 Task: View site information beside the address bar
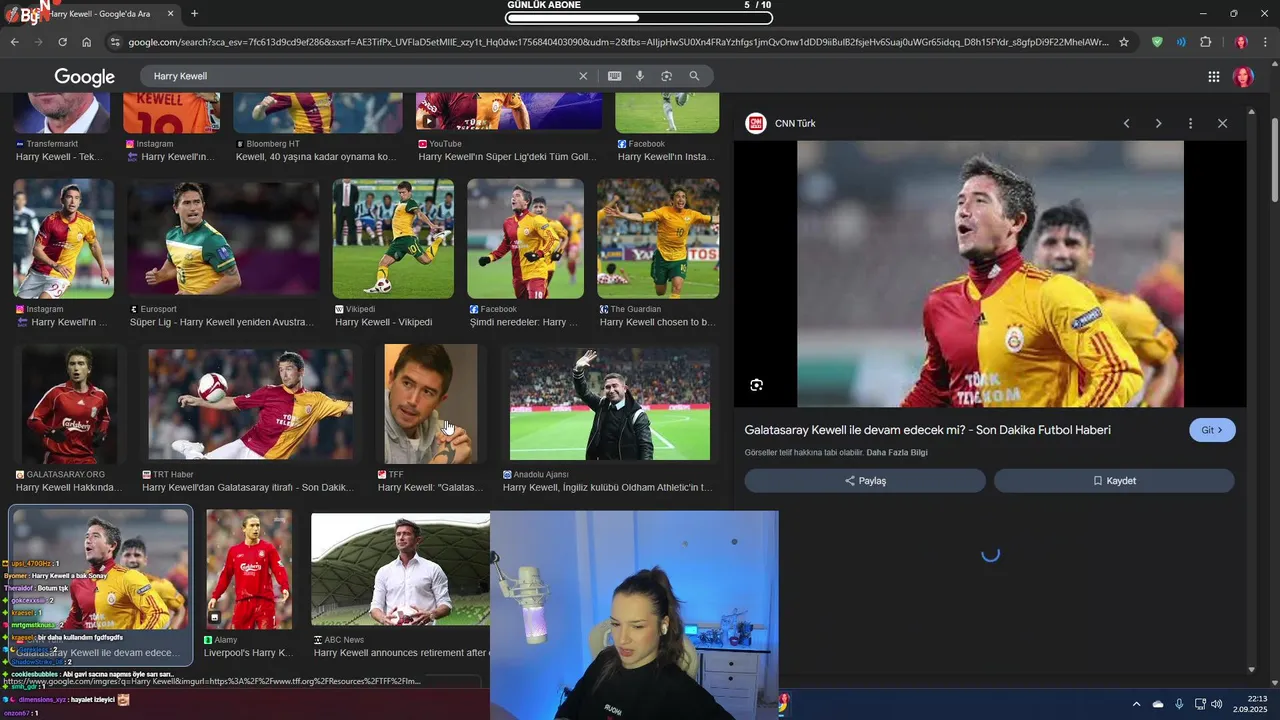click(115, 42)
